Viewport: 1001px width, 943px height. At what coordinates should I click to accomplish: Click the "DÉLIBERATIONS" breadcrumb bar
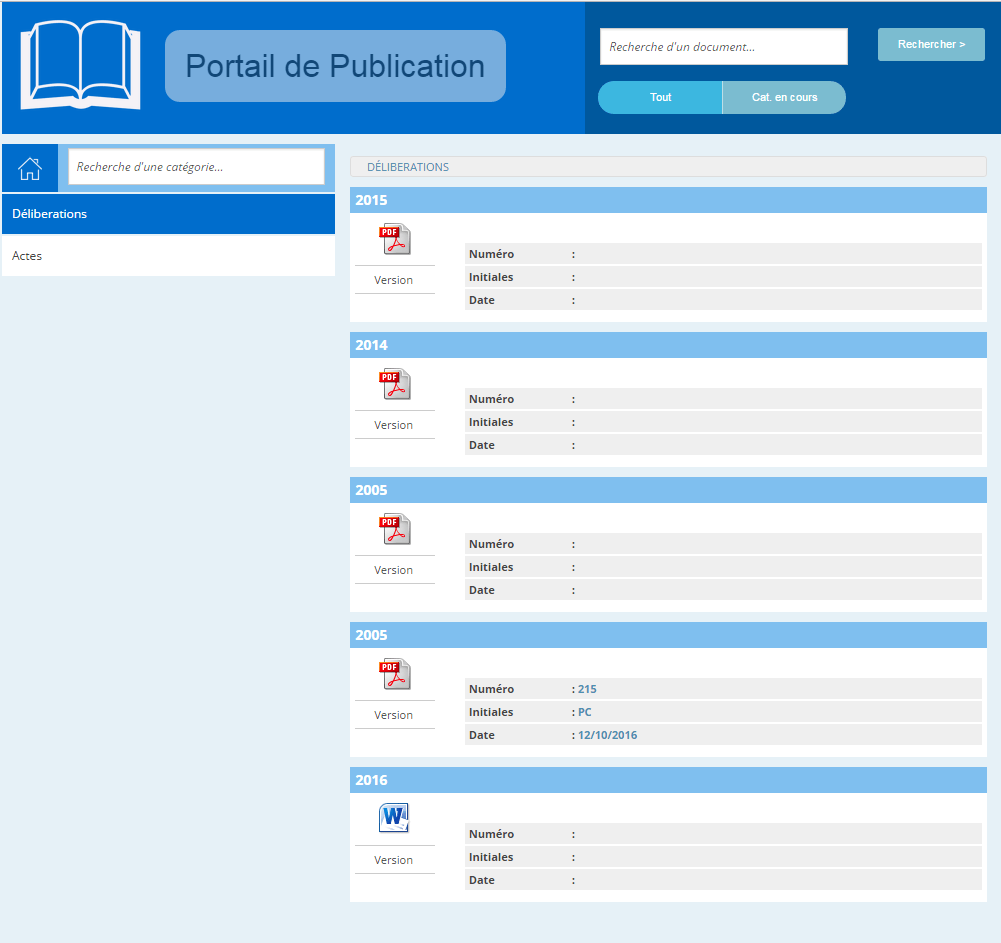[x=667, y=167]
